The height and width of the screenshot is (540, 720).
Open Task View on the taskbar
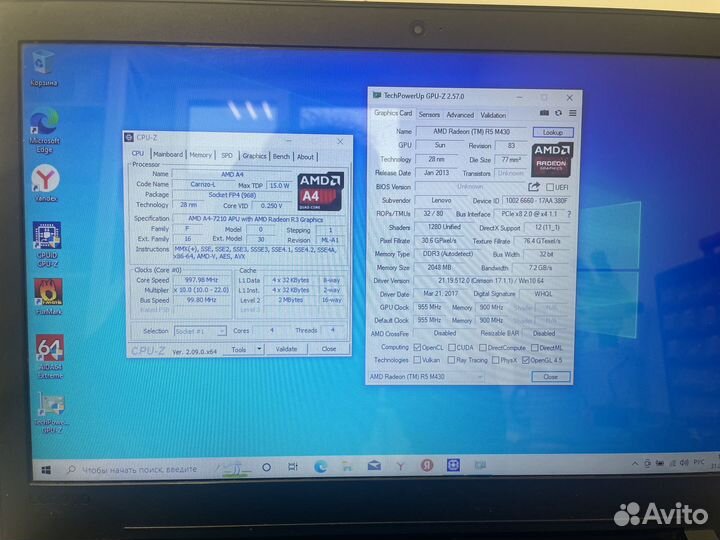[292, 467]
